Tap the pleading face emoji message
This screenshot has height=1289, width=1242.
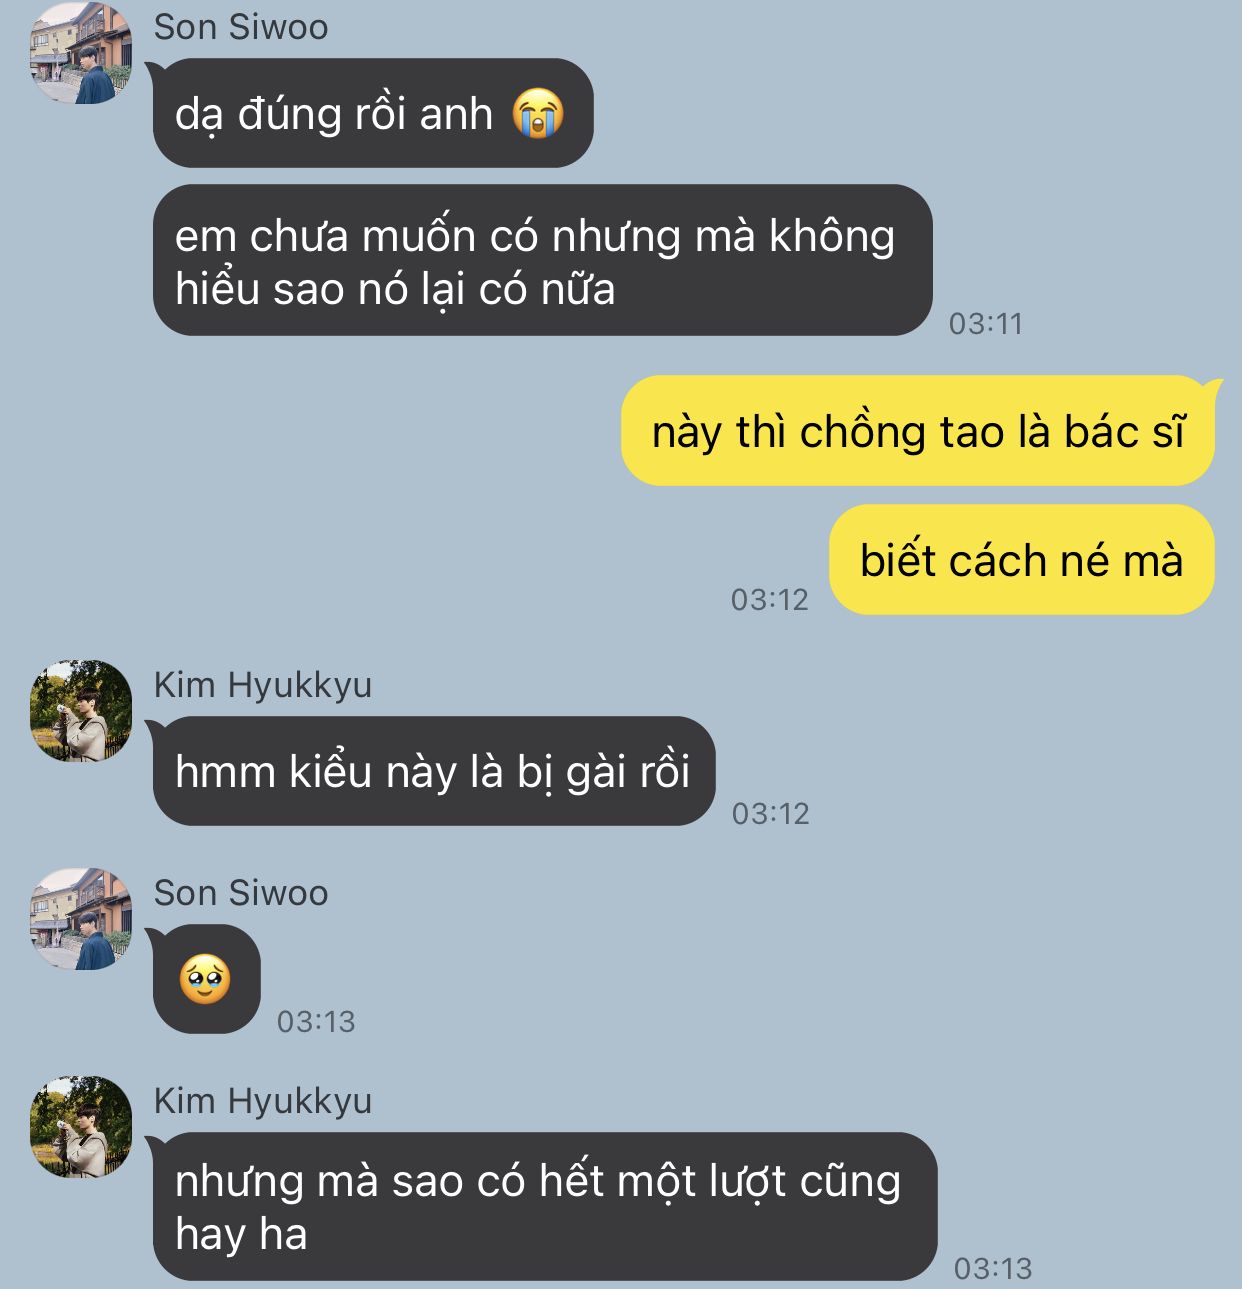coord(206,979)
